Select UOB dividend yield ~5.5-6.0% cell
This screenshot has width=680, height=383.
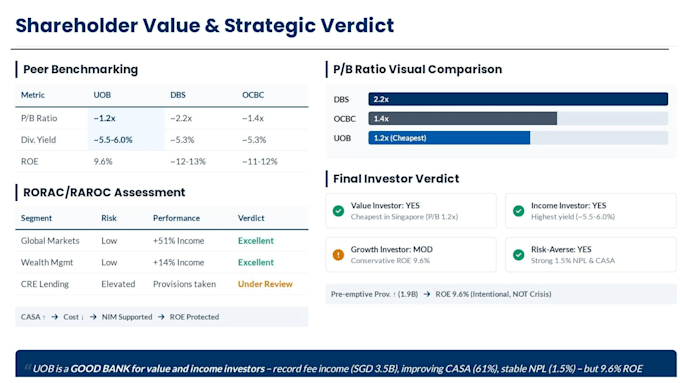(x=126, y=140)
